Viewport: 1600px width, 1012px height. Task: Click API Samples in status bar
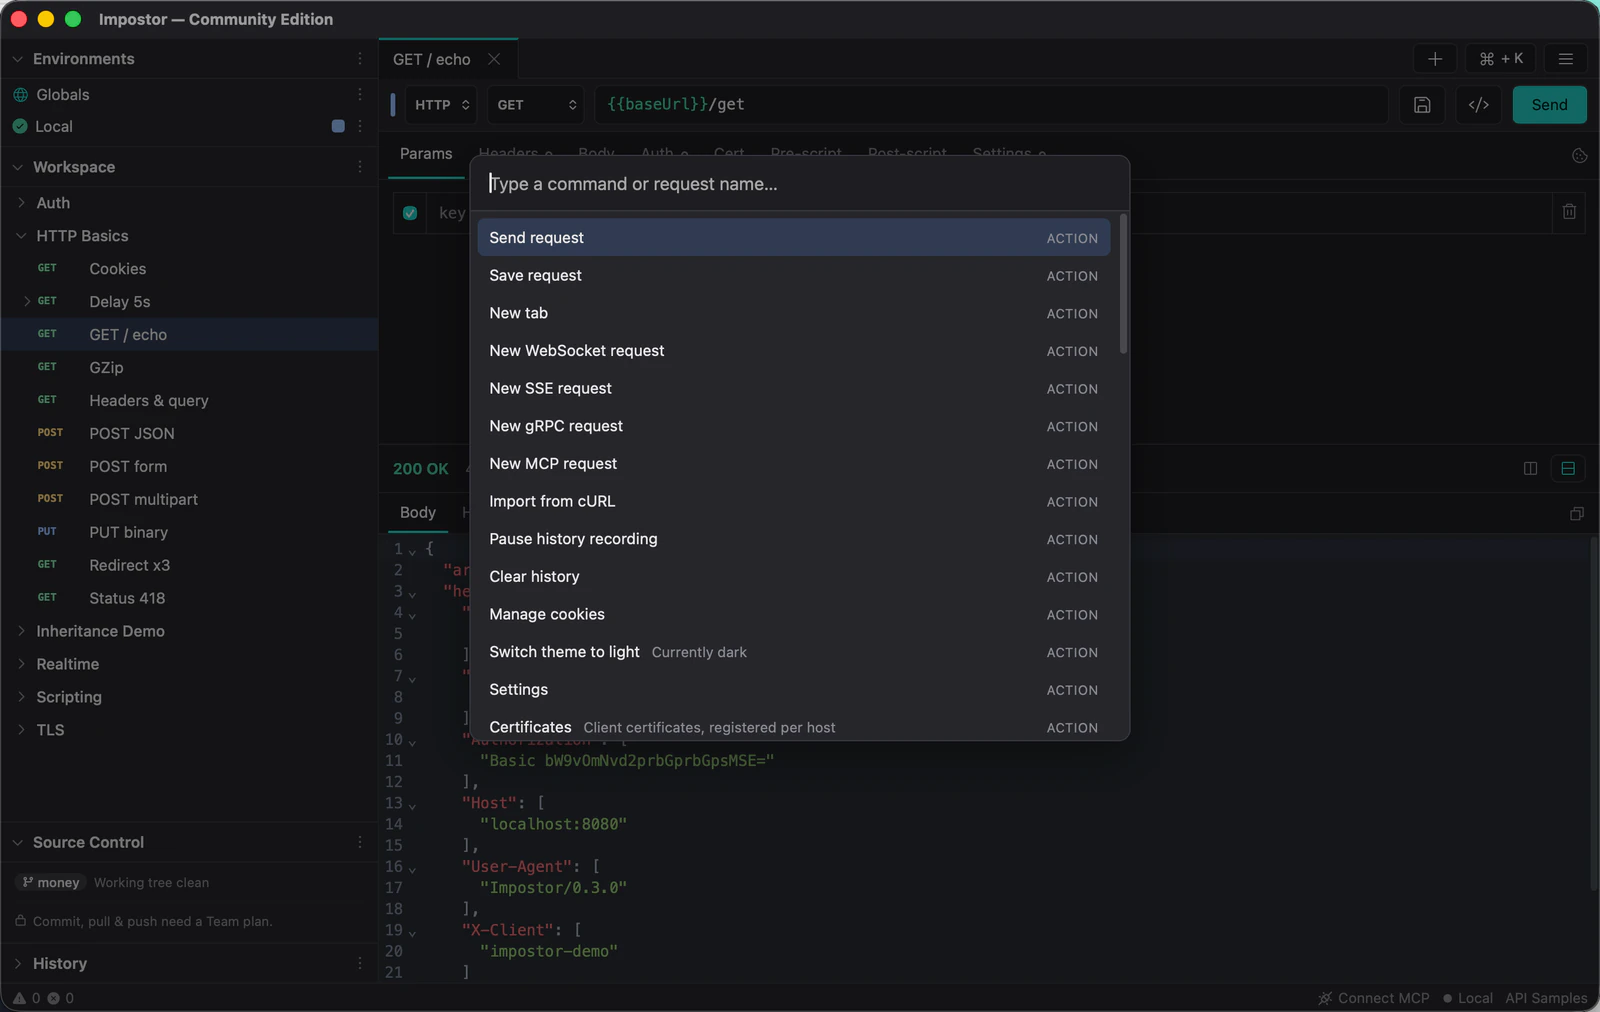point(1546,998)
